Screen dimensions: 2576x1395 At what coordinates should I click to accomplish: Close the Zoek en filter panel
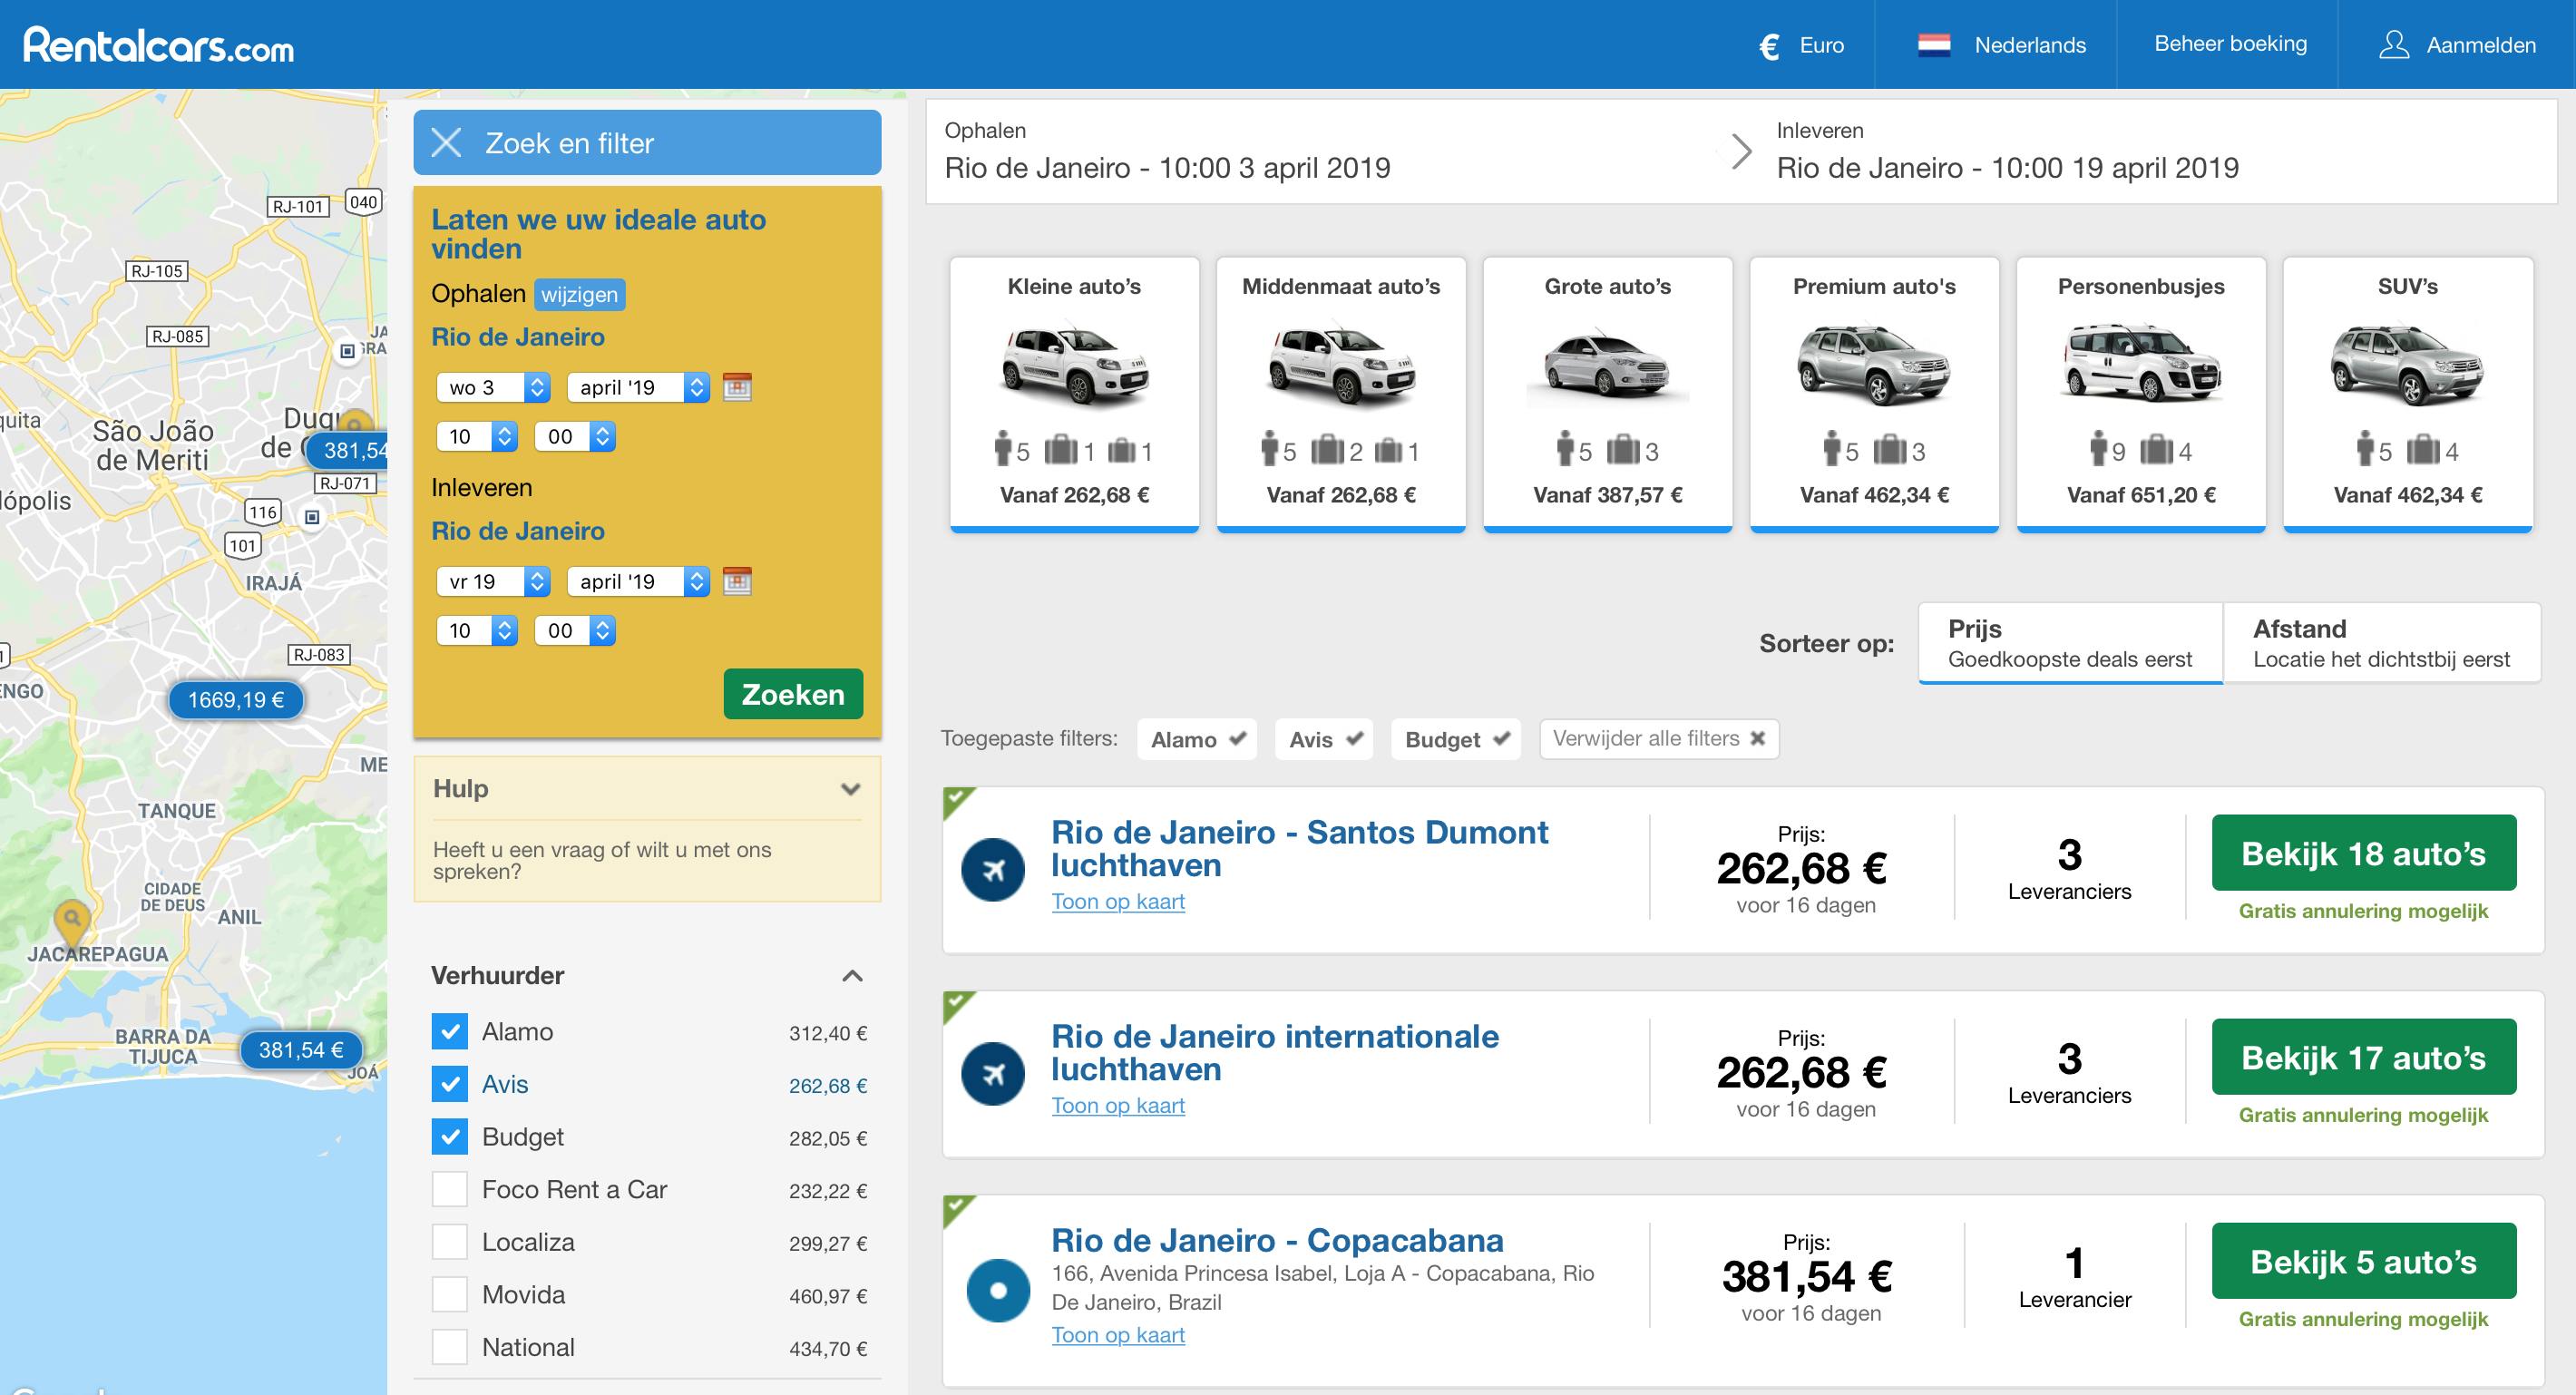(x=446, y=143)
